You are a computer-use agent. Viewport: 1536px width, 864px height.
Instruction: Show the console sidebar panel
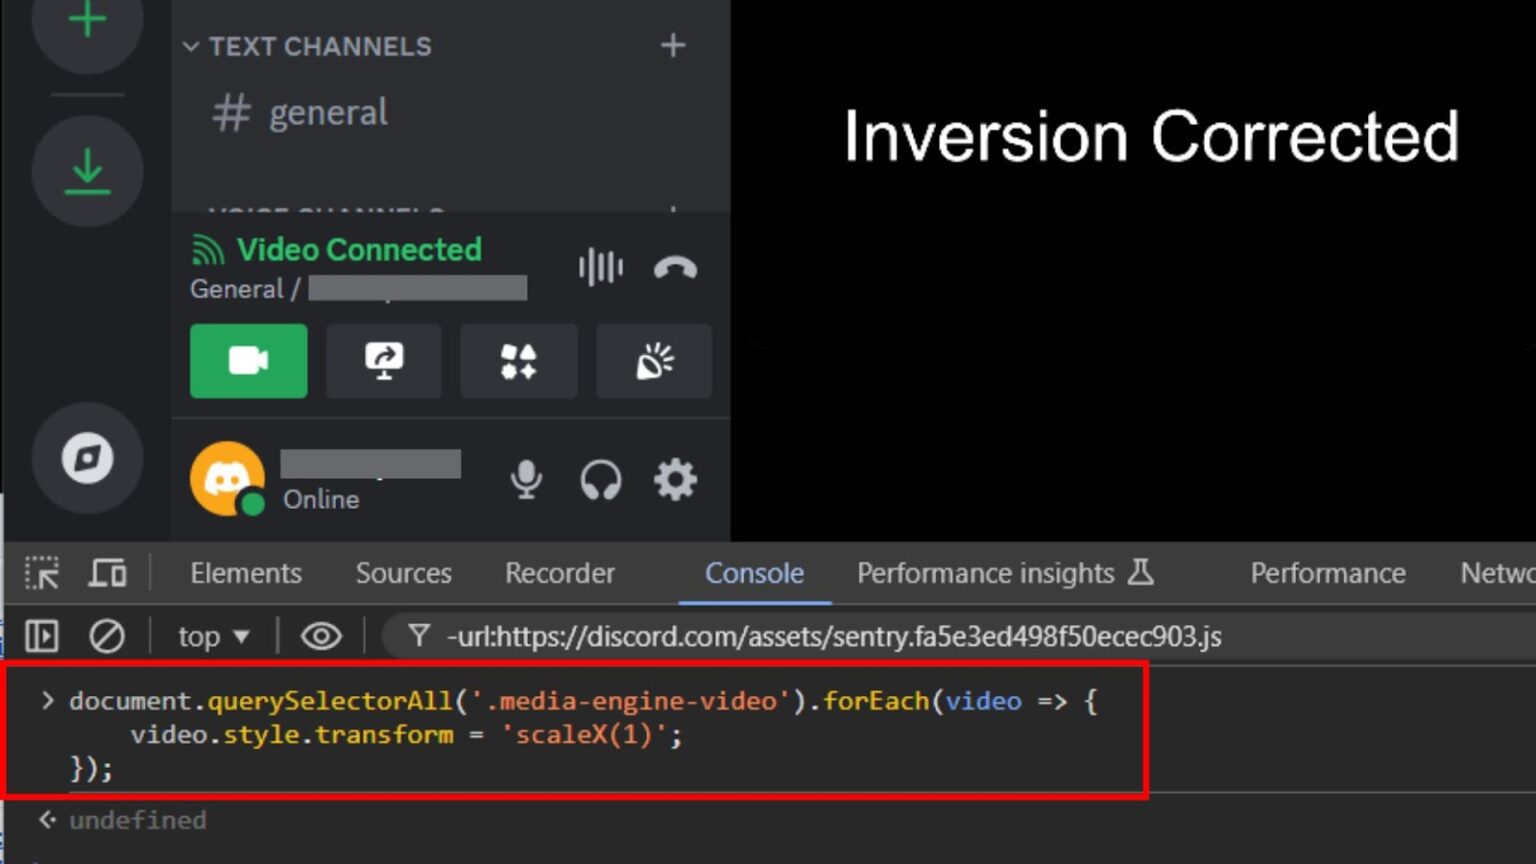(41, 635)
